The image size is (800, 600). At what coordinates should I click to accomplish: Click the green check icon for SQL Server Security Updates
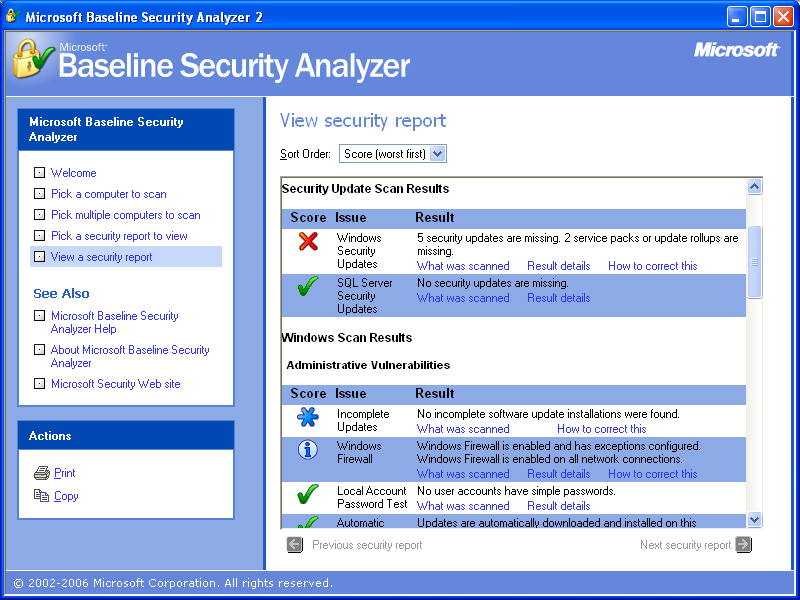point(308,286)
